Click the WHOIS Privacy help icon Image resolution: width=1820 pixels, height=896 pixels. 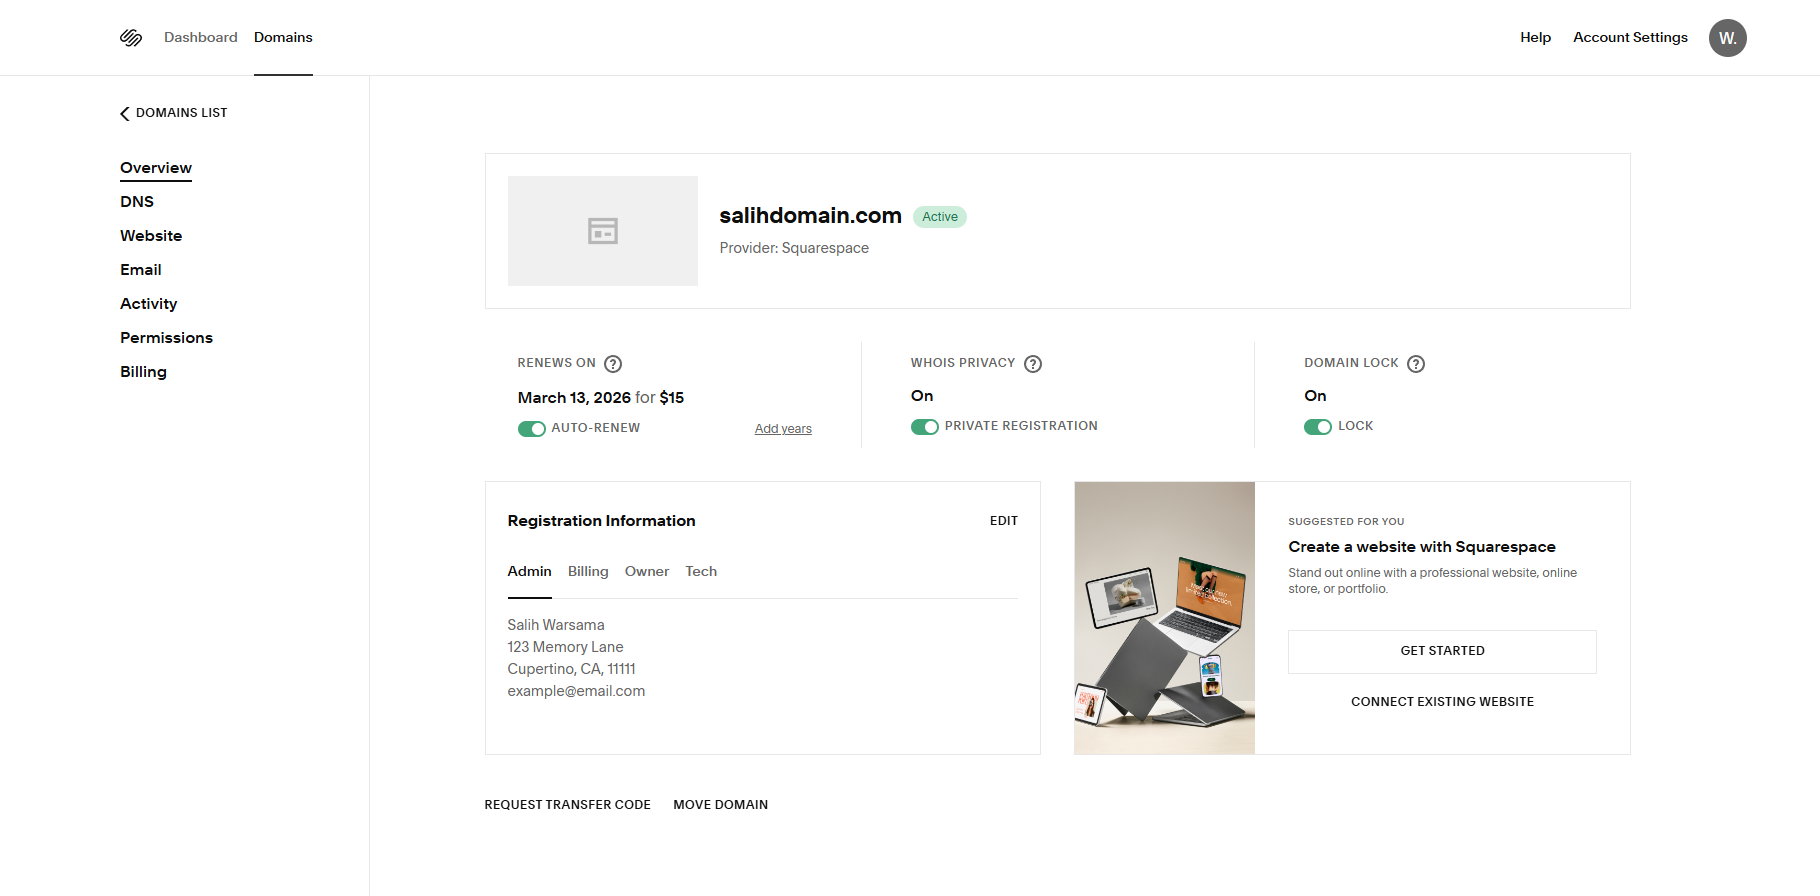pos(1033,364)
